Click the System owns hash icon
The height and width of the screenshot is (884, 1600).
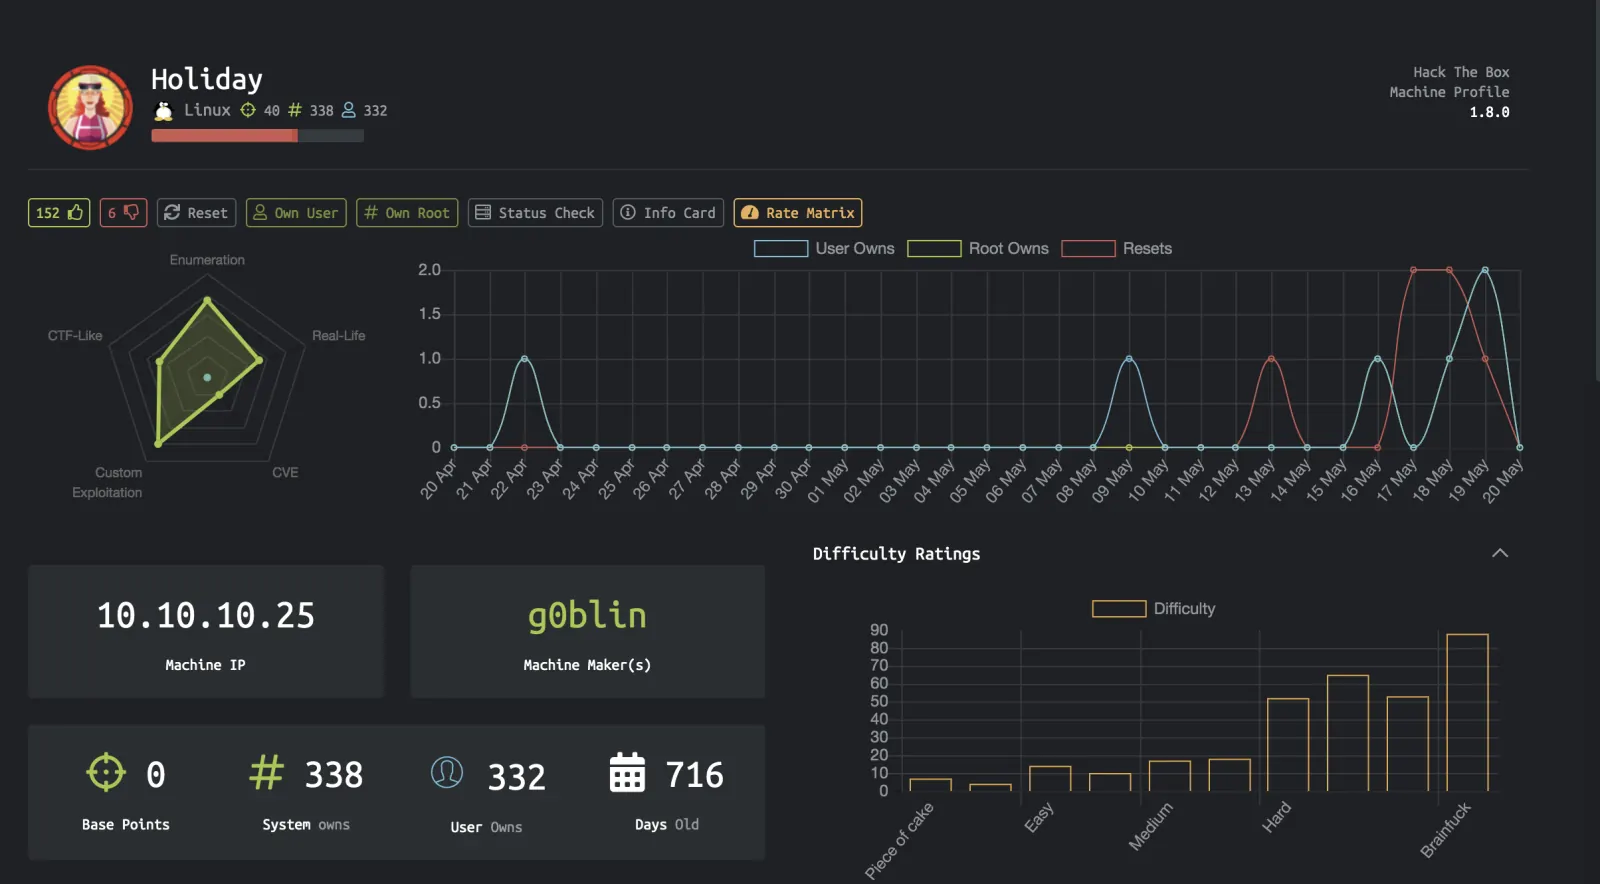267,772
